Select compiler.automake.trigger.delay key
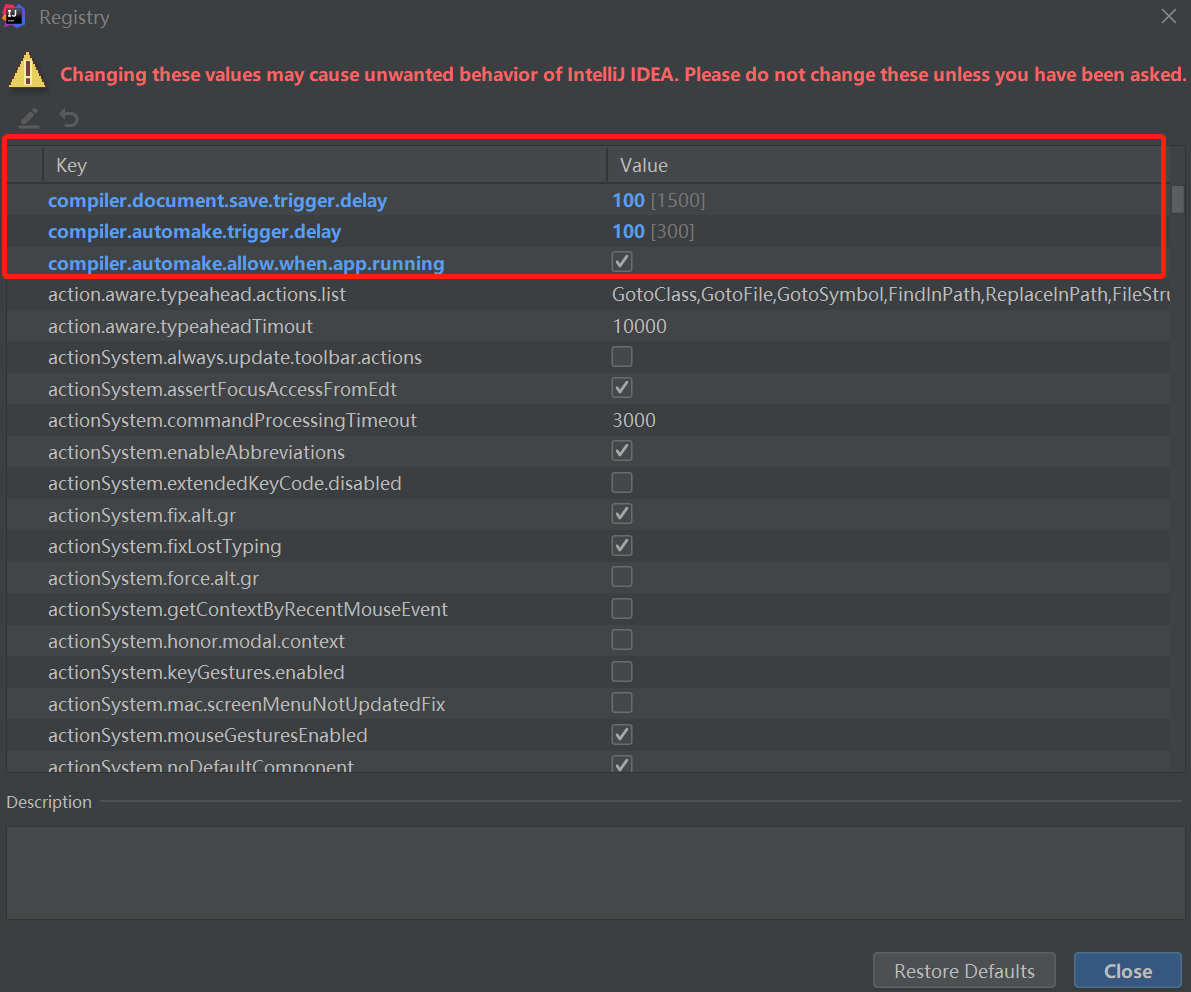1191x992 pixels. 194,232
